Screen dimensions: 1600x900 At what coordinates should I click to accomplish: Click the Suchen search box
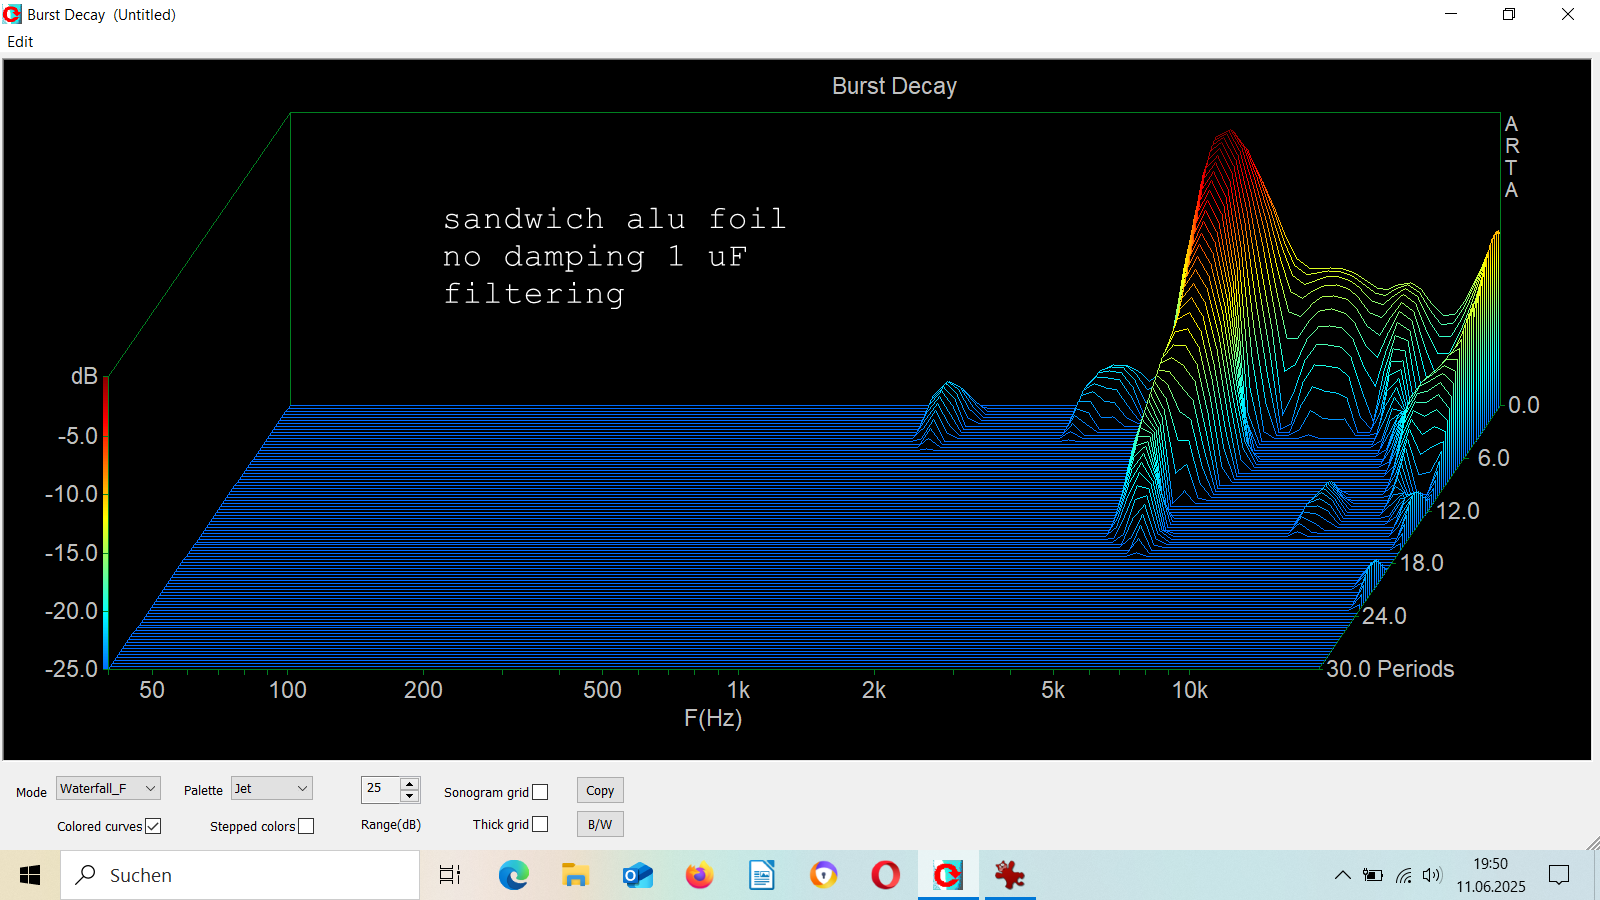tap(240, 875)
